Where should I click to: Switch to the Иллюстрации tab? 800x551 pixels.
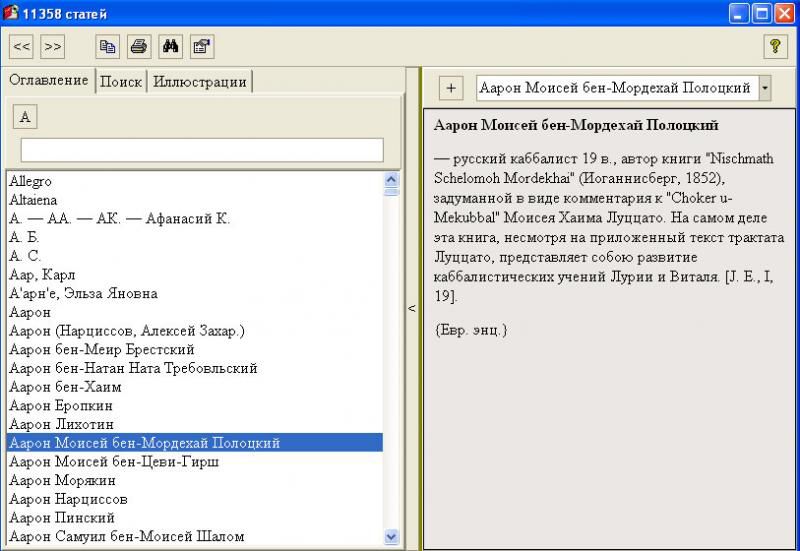[x=199, y=82]
